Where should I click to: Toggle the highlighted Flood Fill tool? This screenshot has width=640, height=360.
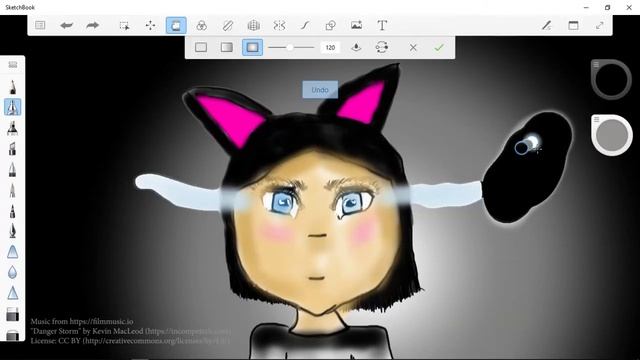176,25
